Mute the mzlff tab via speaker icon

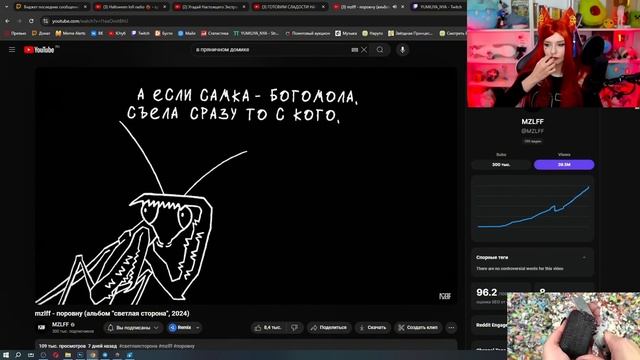coord(394,7)
